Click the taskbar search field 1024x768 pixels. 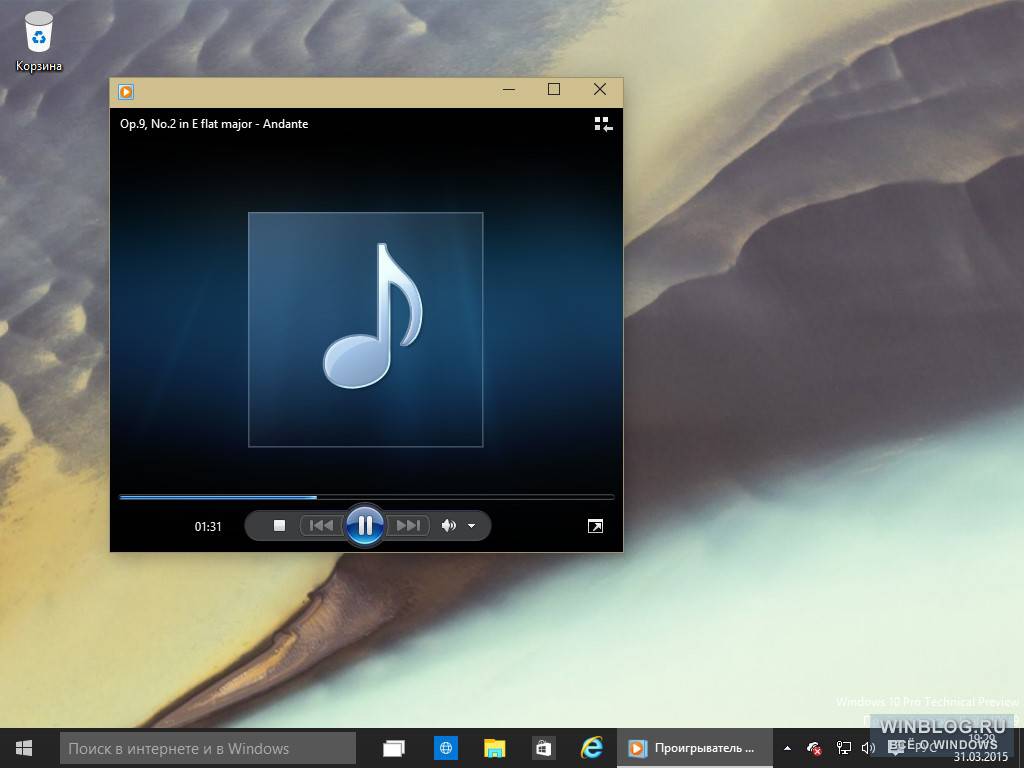tap(208, 748)
